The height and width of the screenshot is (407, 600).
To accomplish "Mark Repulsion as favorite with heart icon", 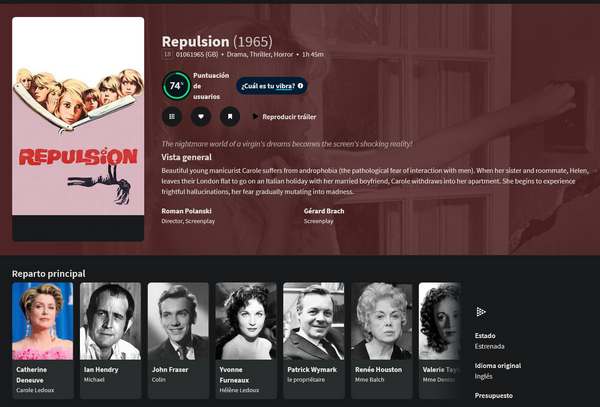I will 201,116.
